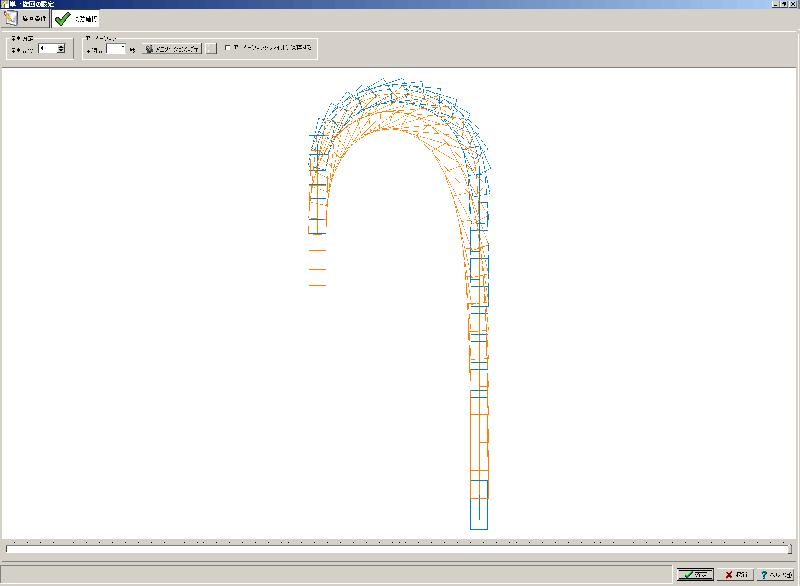The width and height of the screenshot is (800, 586).
Task: Switch to the tab with the notepad-and-pencil icon
Action: point(26,19)
